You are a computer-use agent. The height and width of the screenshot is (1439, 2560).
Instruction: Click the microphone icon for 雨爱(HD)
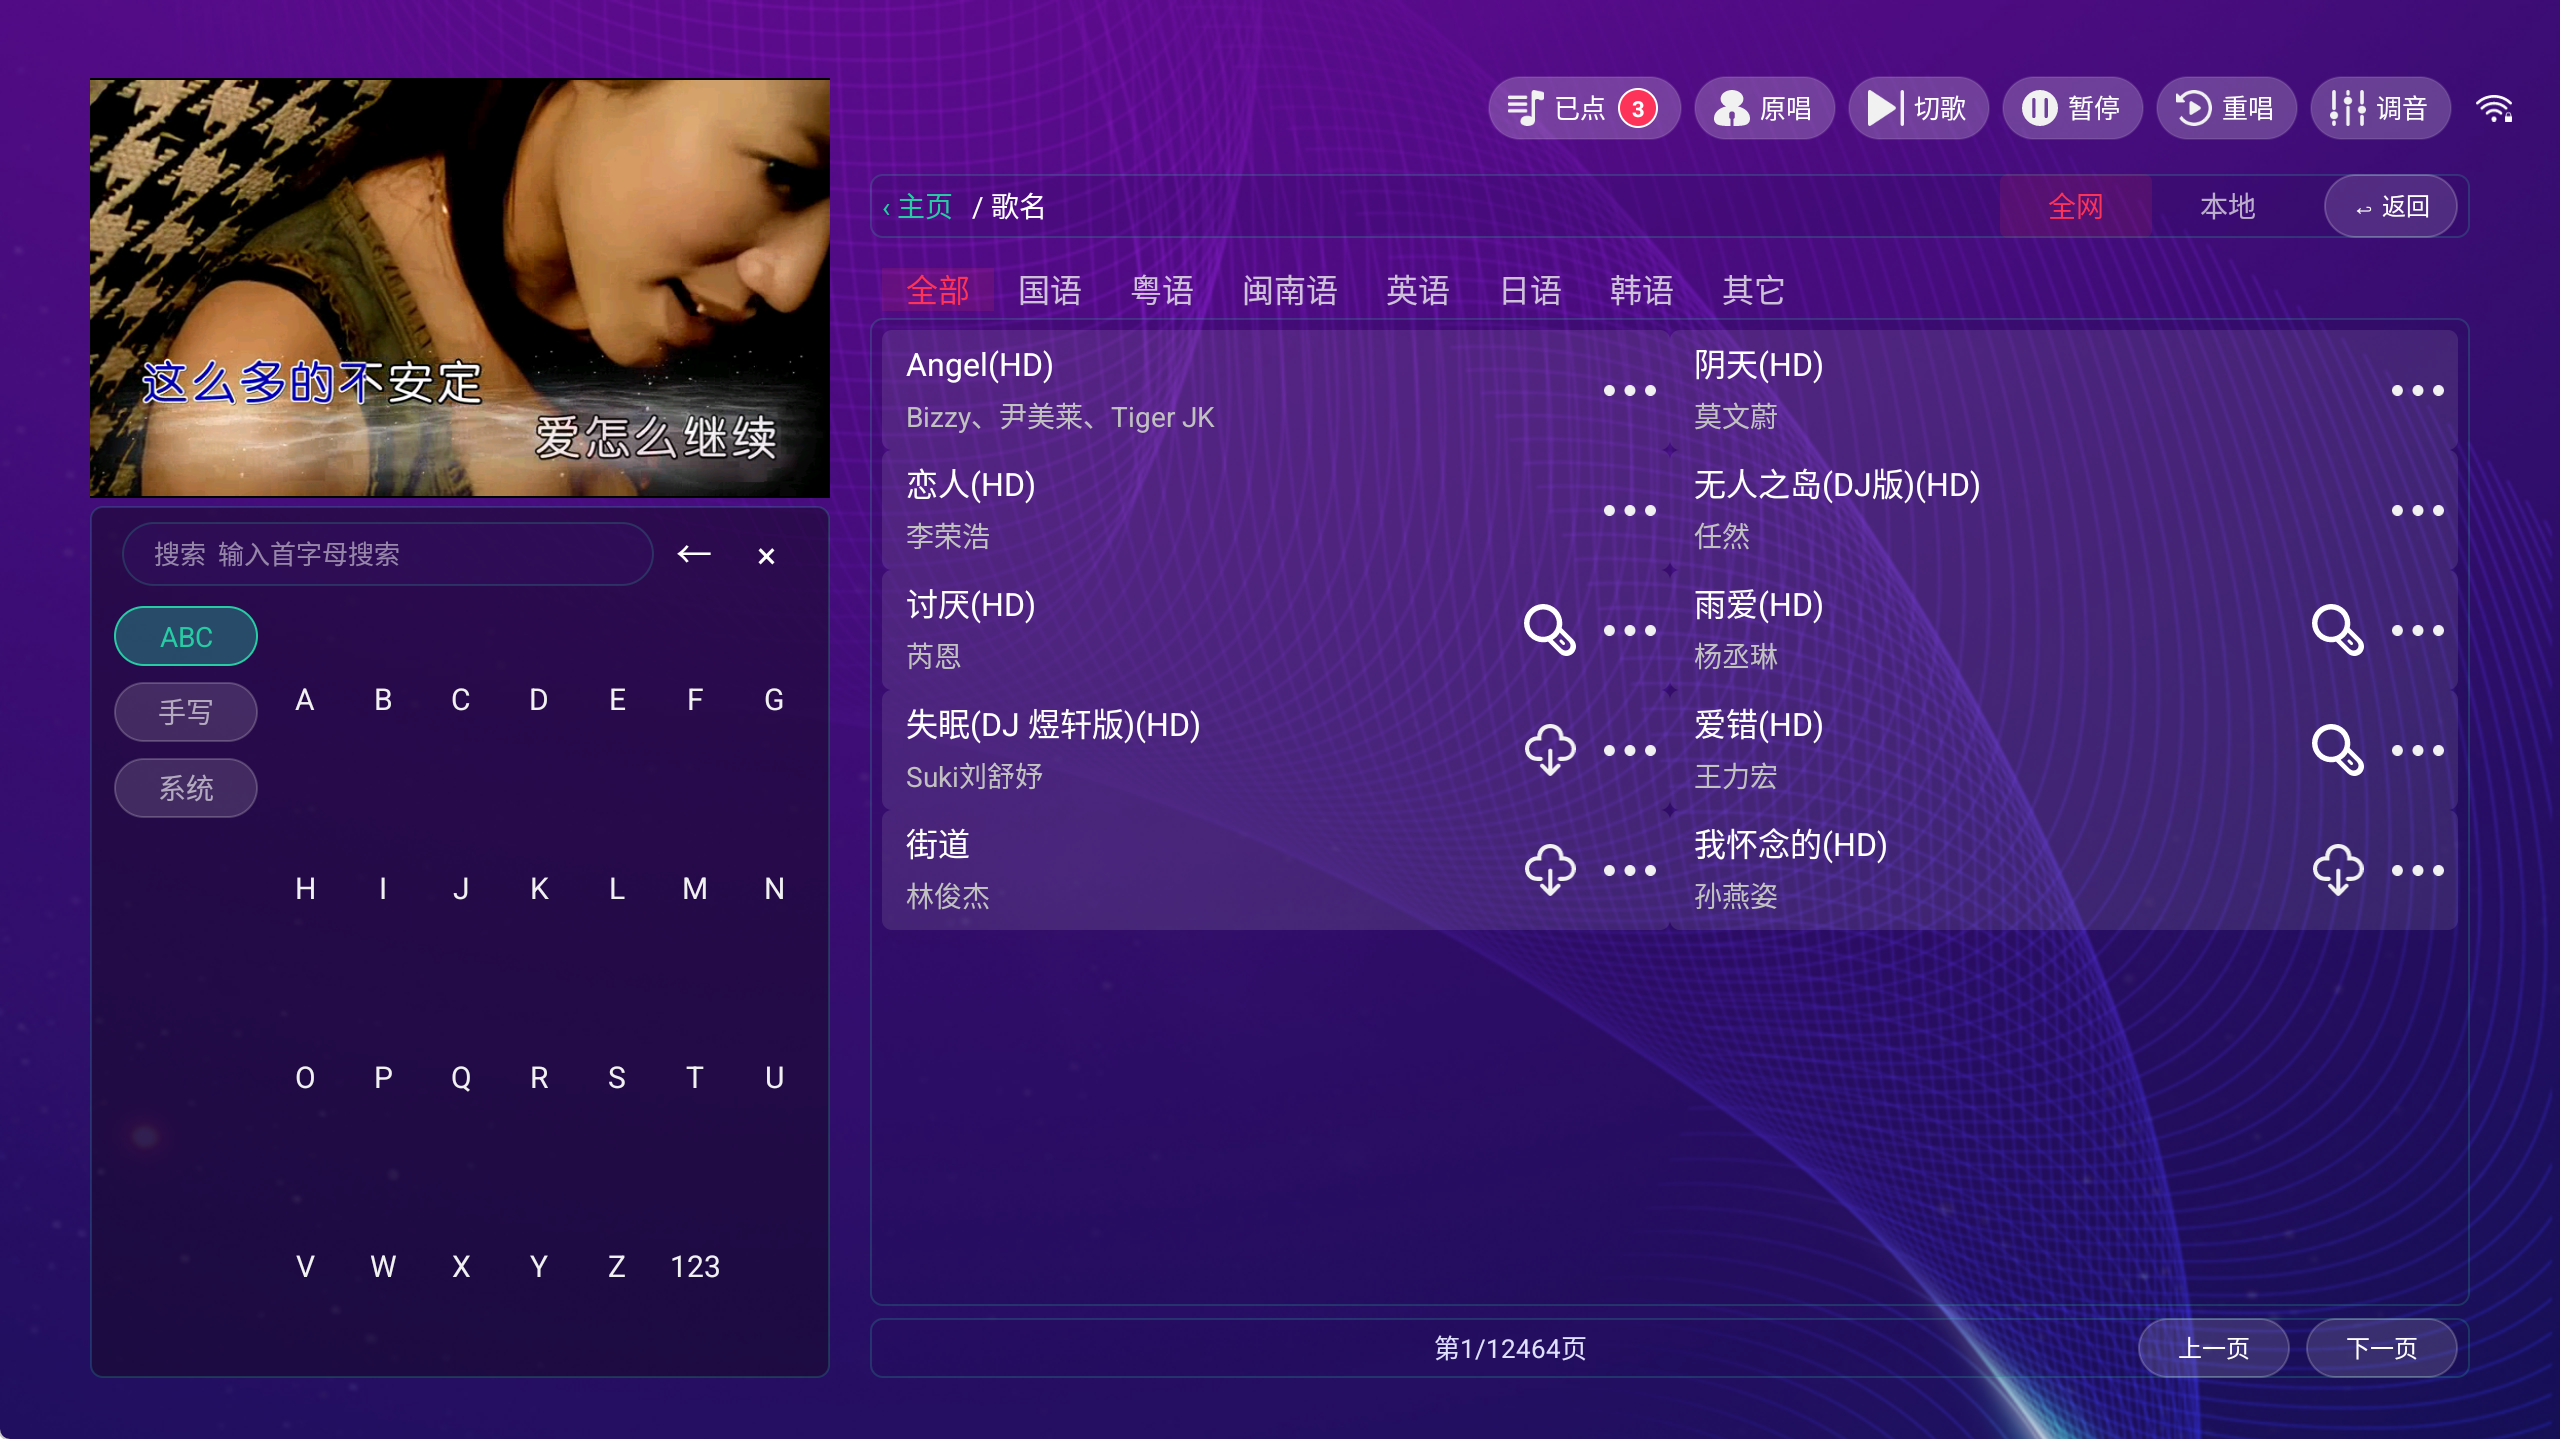[2338, 630]
